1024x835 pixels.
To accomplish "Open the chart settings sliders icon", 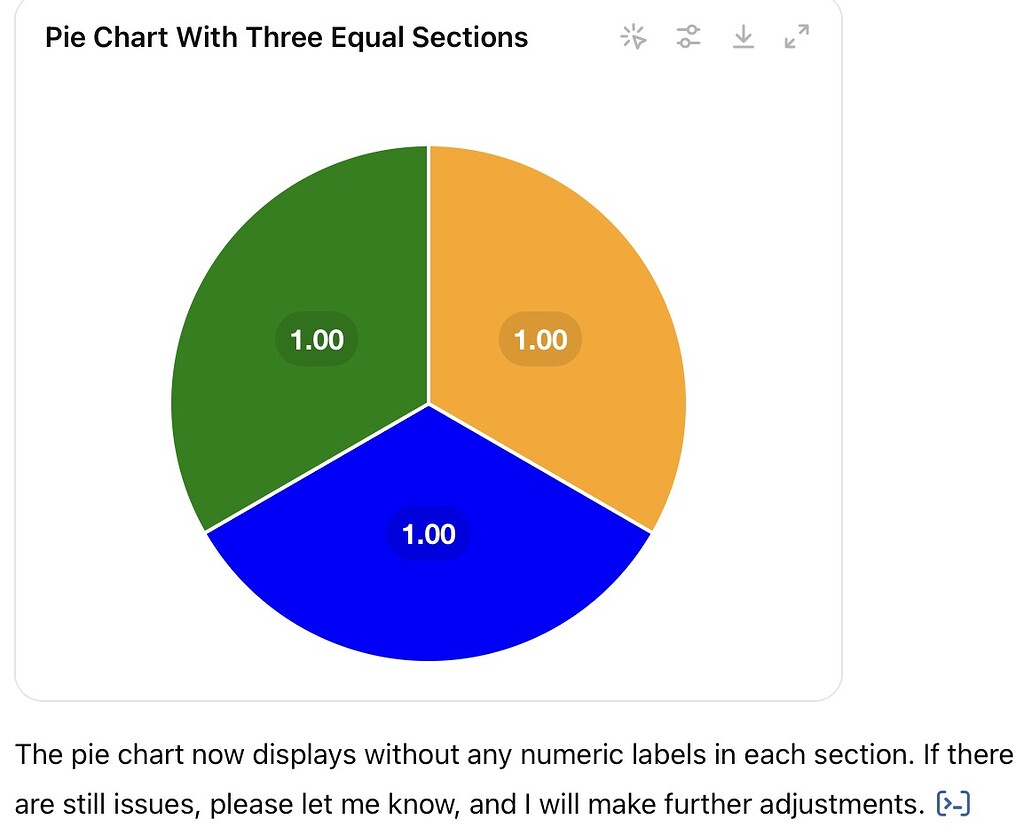I will tap(688, 36).
